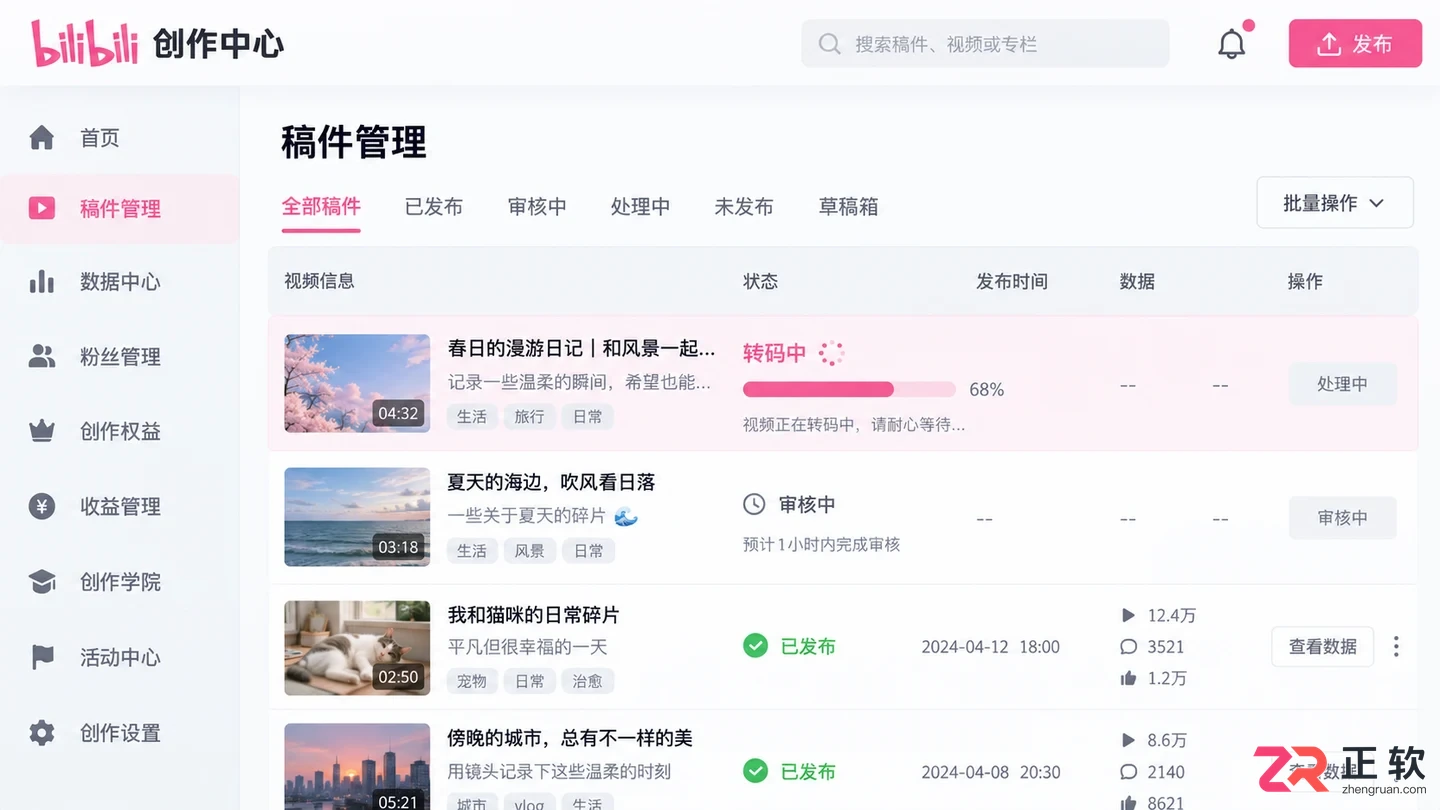Click the 治愈 tag on the cat video
The width and height of the screenshot is (1440, 810).
pyautogui.click(x=588, y=681)
